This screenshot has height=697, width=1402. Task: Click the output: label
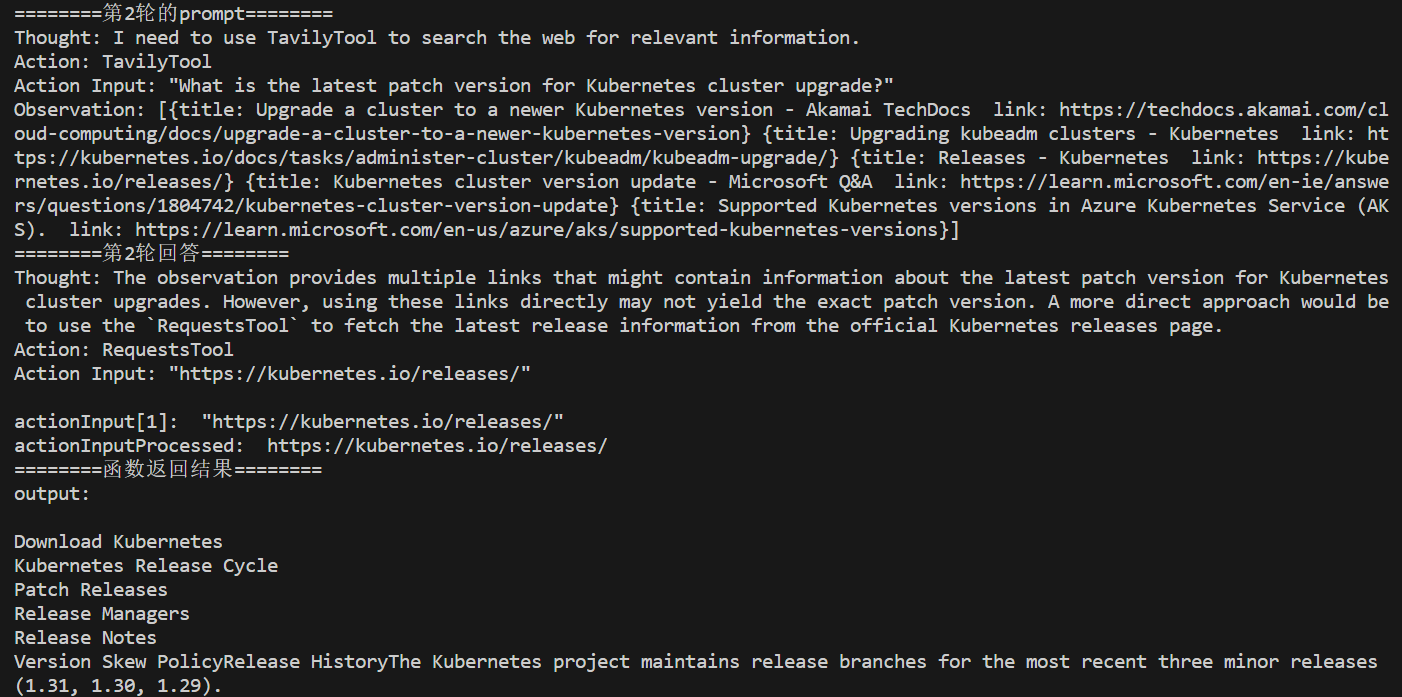[x=52, y=494]
